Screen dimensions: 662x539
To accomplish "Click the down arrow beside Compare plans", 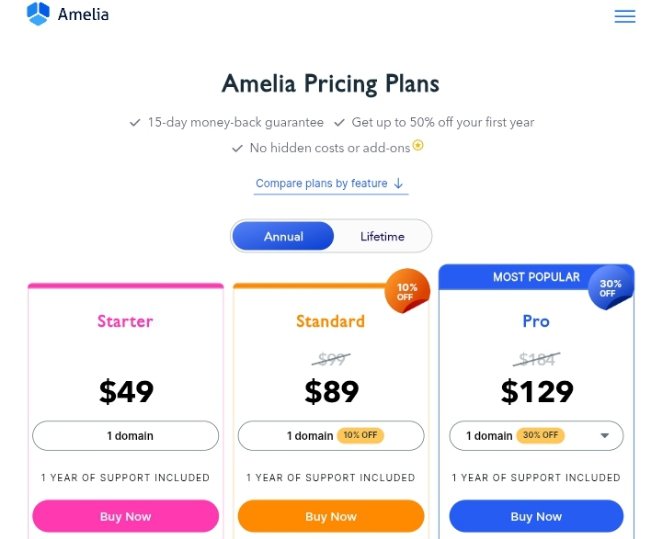I will pos(398,183).
